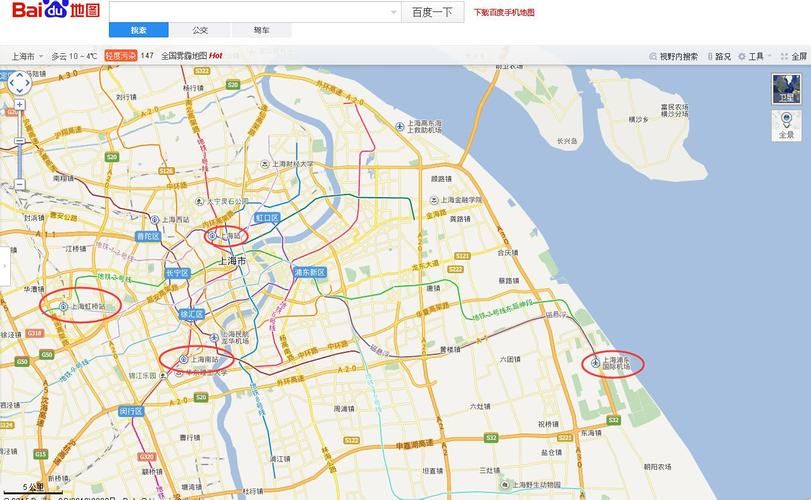Click the Baidu Maps logo
The width and height of the screenshot is (811, 500).
click(x=56, y=9)
